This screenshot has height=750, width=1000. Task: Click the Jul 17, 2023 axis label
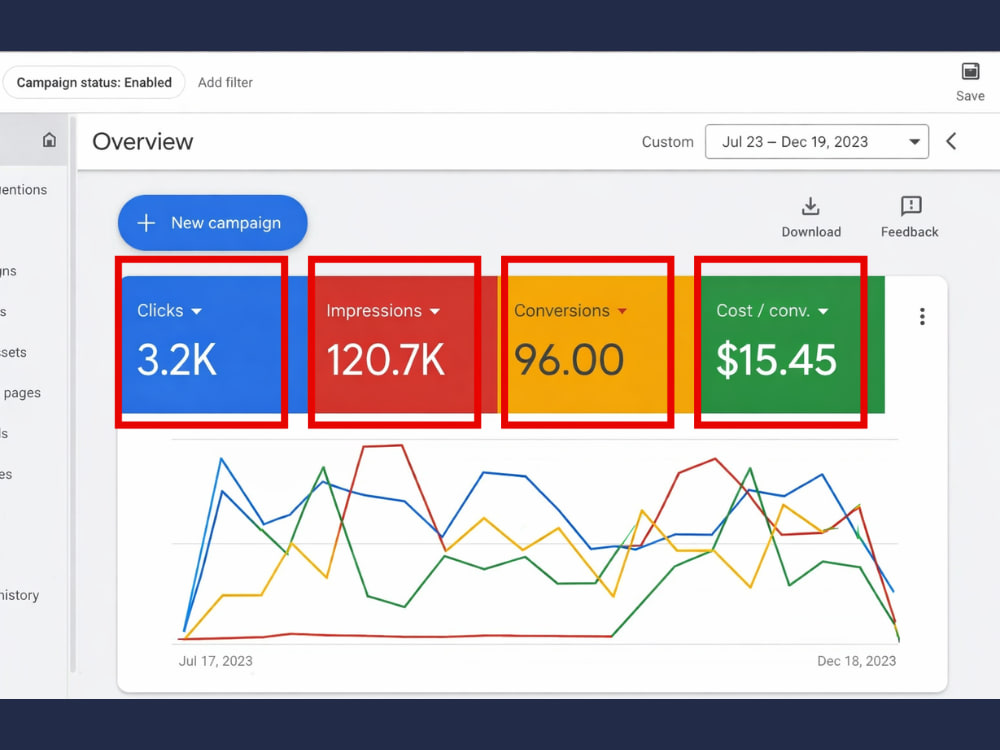pos(216,661)
